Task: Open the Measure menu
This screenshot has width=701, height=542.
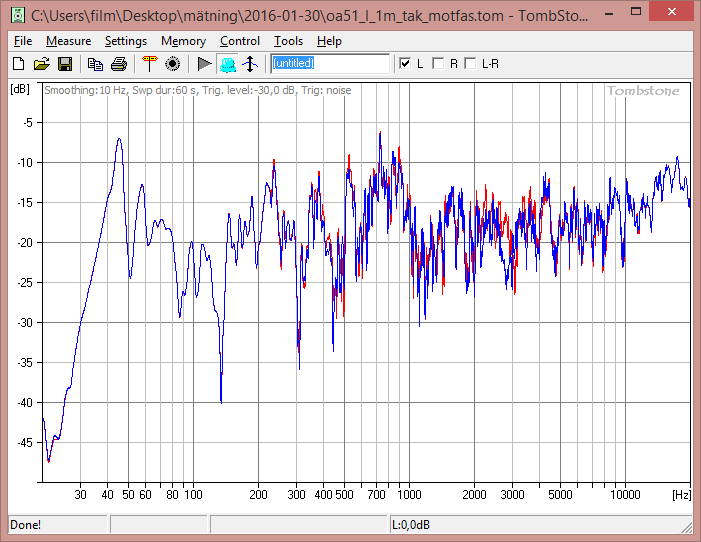Action: pyautogui.click(x=68, y=41)
